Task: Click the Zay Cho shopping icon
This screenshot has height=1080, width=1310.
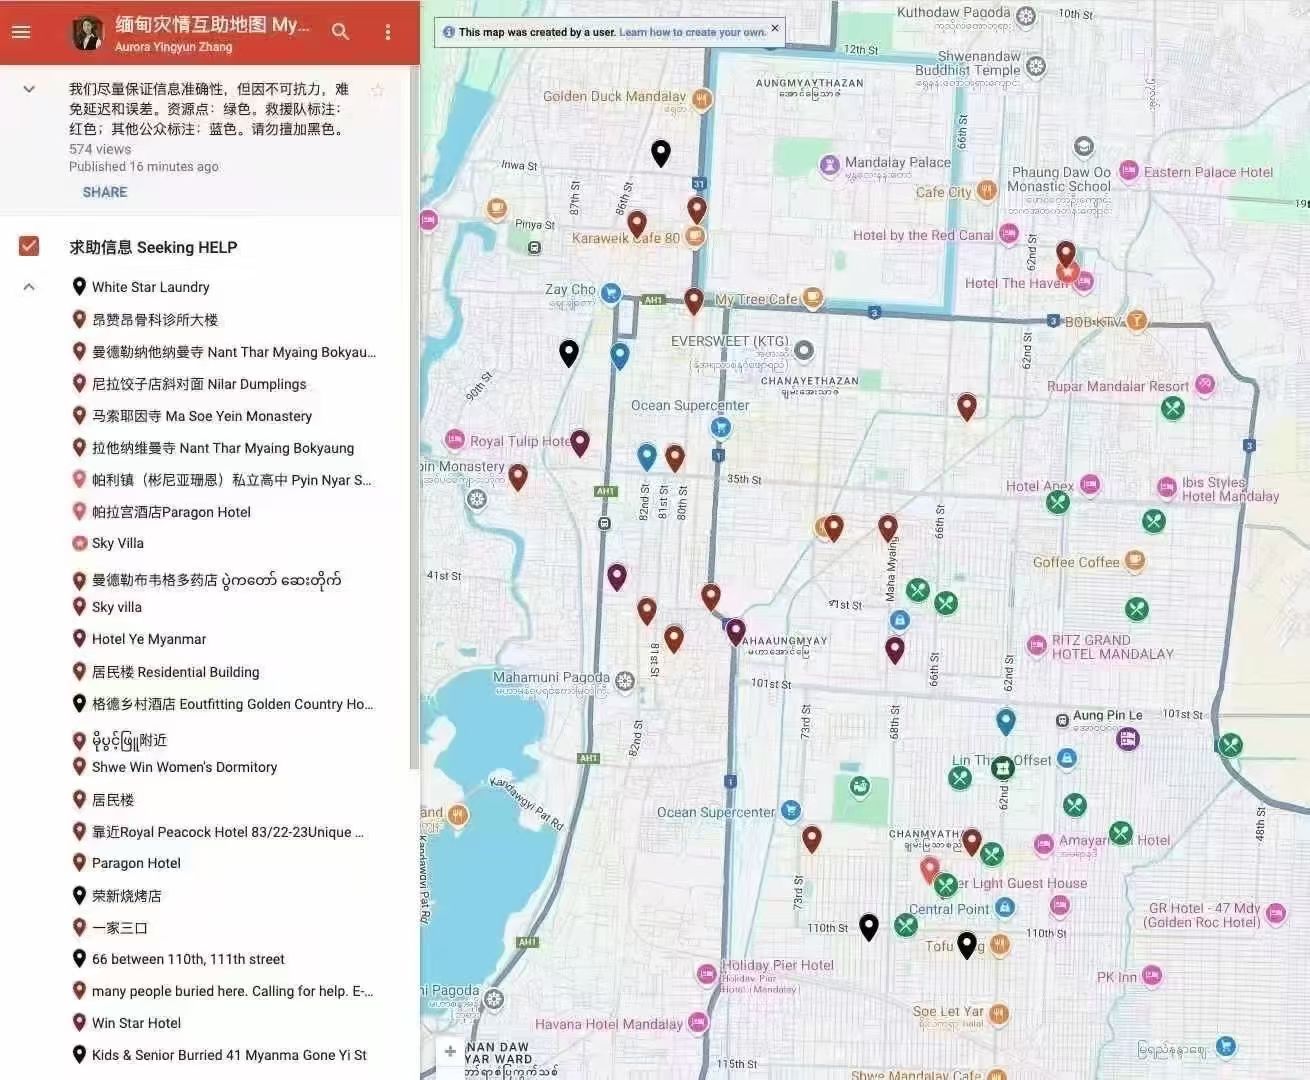Action: click(610, 294)
